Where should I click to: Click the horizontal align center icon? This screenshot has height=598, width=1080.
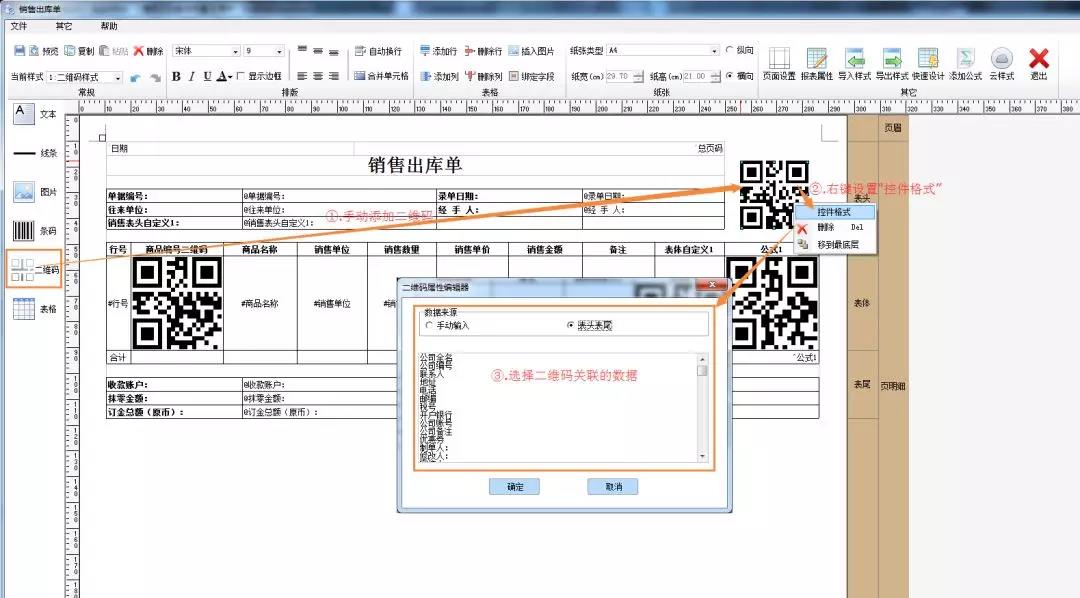(x=318, y=76)
